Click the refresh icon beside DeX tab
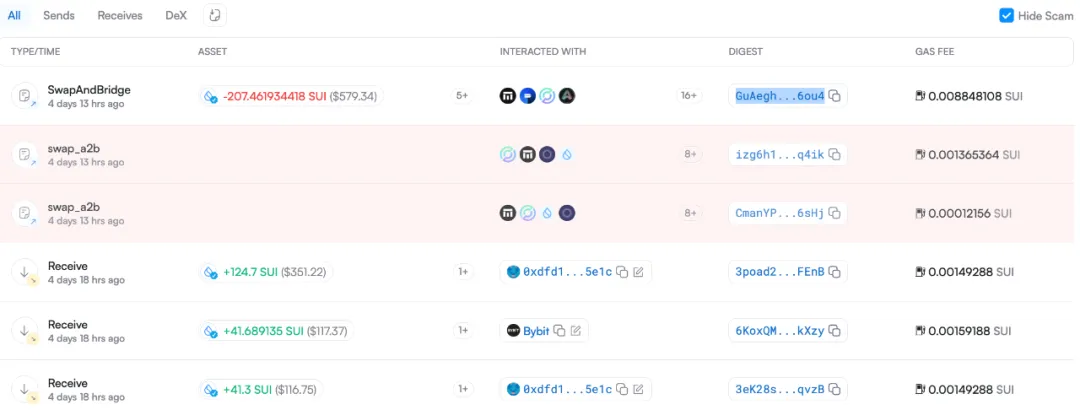The width and height of the screenshot is (1080, 410). [x=215, y=16]
